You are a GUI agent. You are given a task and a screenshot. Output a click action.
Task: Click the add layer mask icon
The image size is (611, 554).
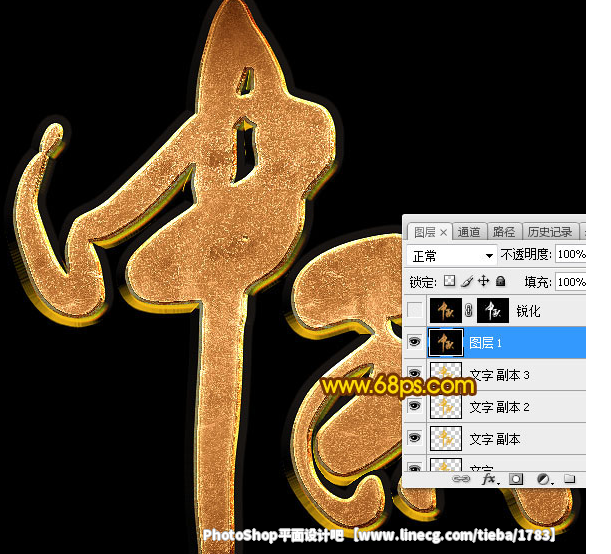coord(517,479)
